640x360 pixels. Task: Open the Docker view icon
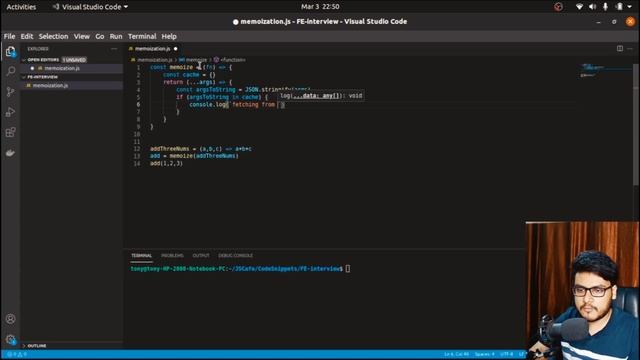point(11,153)
